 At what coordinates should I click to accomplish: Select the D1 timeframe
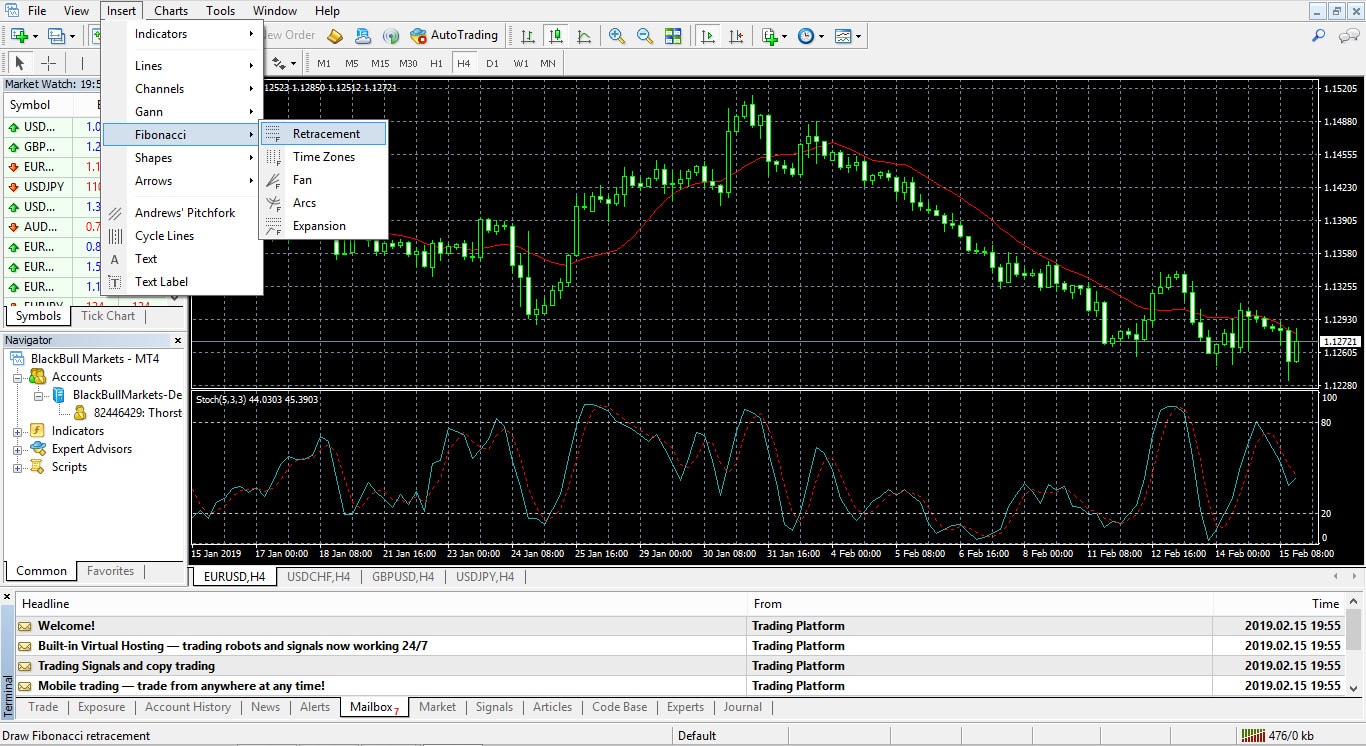[492, 63]
